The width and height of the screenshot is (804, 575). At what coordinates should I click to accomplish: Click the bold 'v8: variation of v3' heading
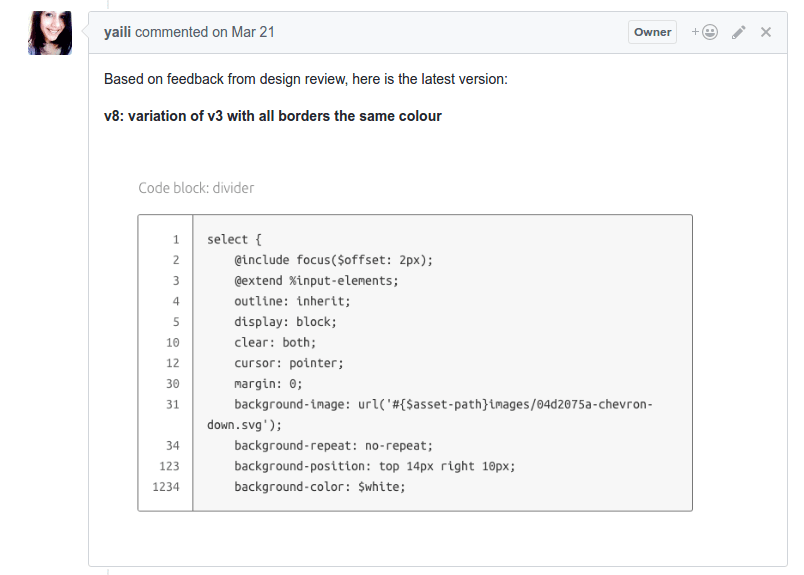(272, 116)
